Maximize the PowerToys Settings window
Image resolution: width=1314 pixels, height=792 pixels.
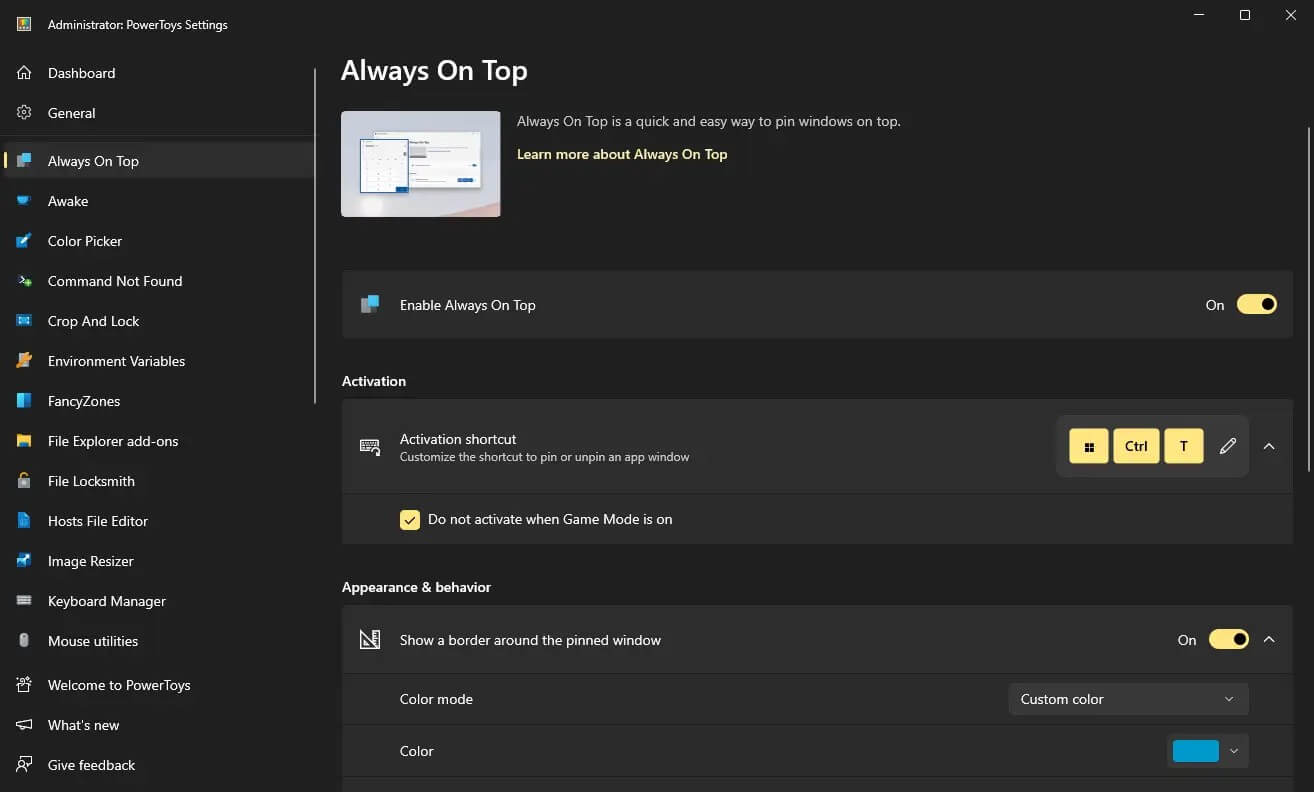click(x=1245, y=15)
